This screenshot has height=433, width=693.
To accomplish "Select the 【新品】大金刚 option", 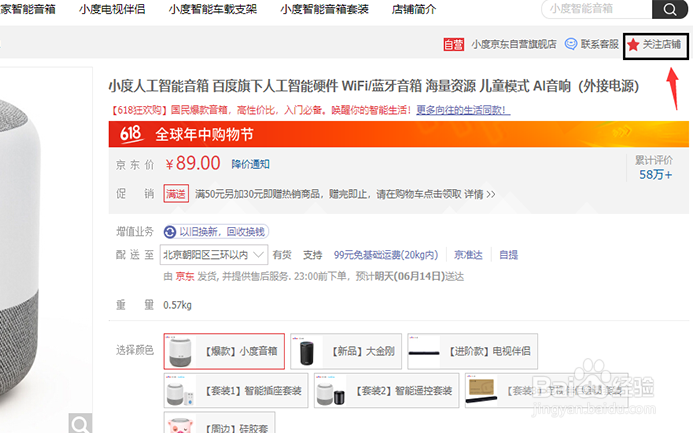I will coord(346,351).
